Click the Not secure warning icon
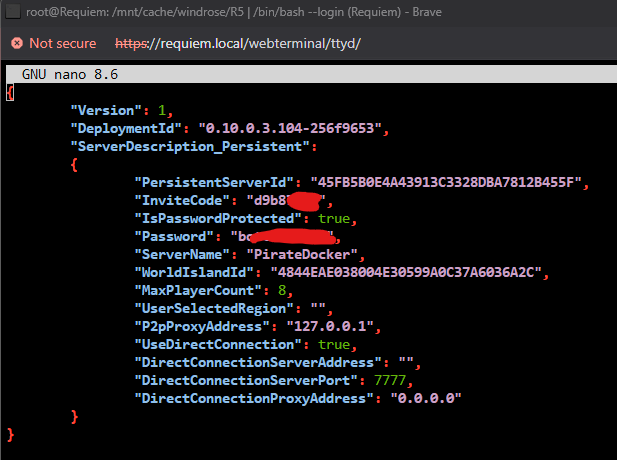The height and width of the screenshot is (460, 617). click(17, 43)
